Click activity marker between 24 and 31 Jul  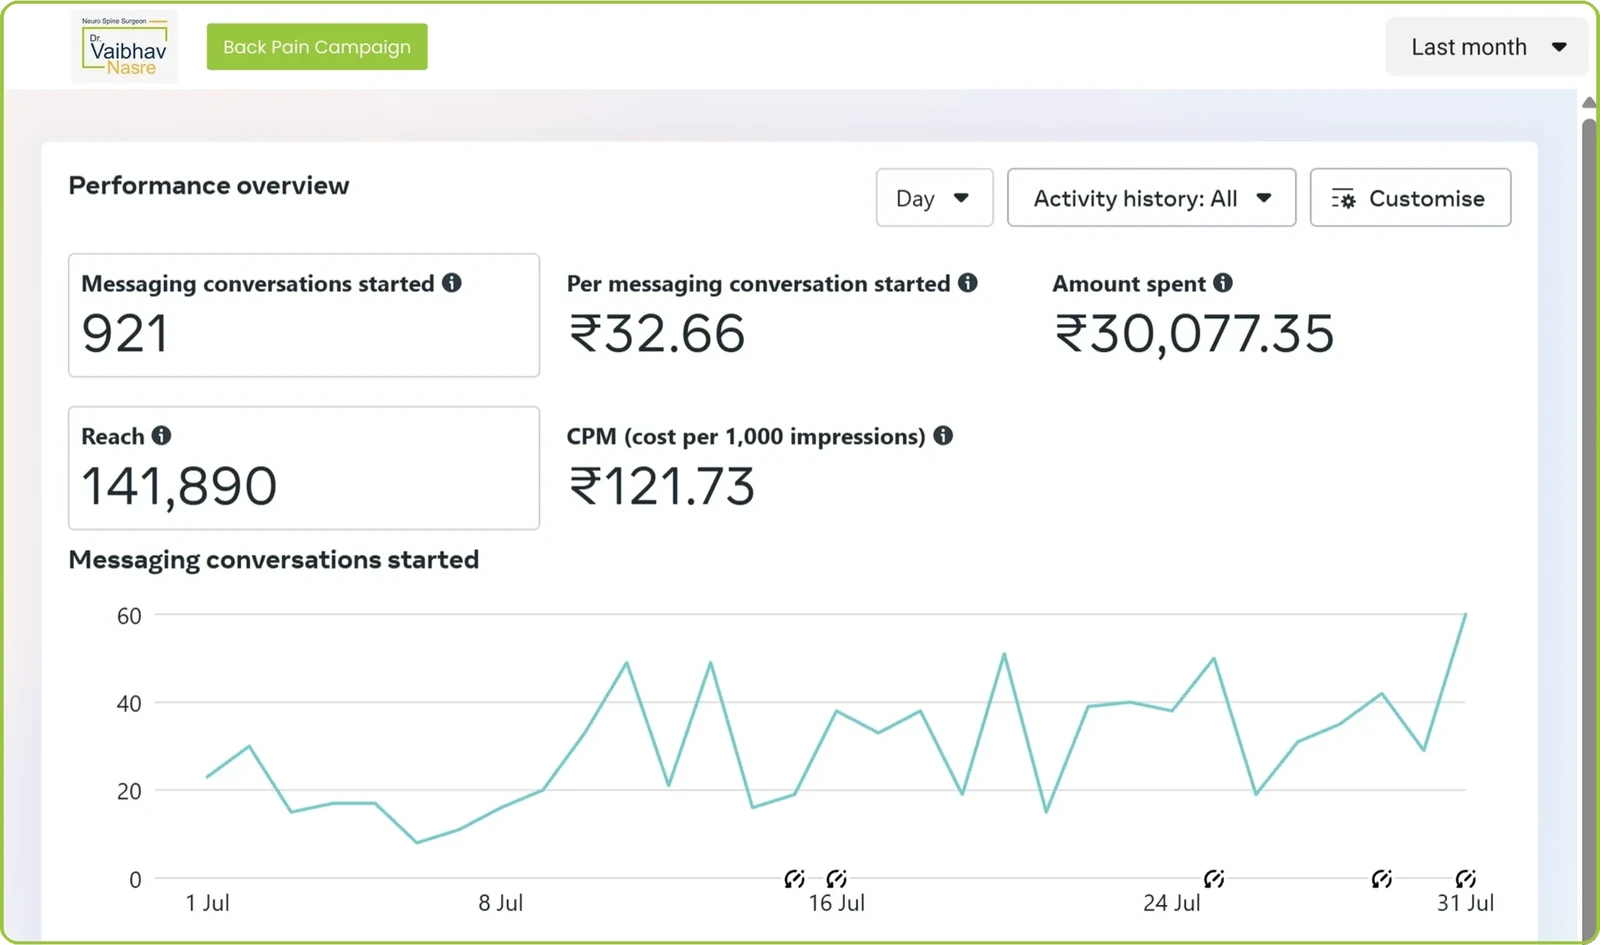pyautogui.click(x=1382, y=879)
